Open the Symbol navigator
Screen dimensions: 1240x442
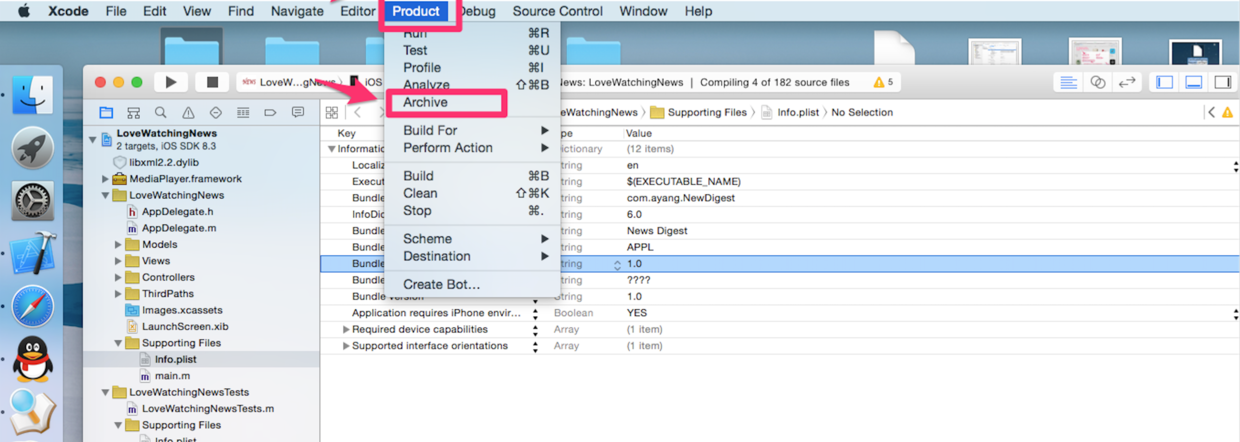tap(133, 113)
